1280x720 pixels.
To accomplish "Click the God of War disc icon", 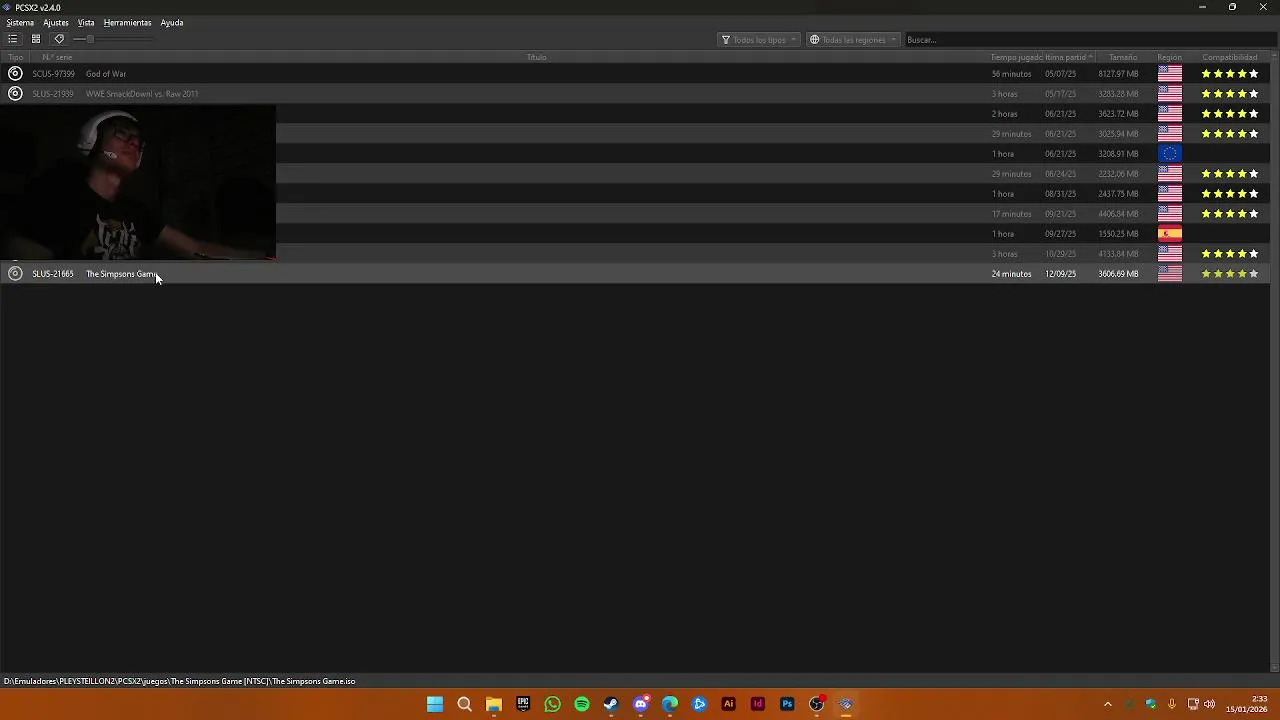I will coord(15,74).
